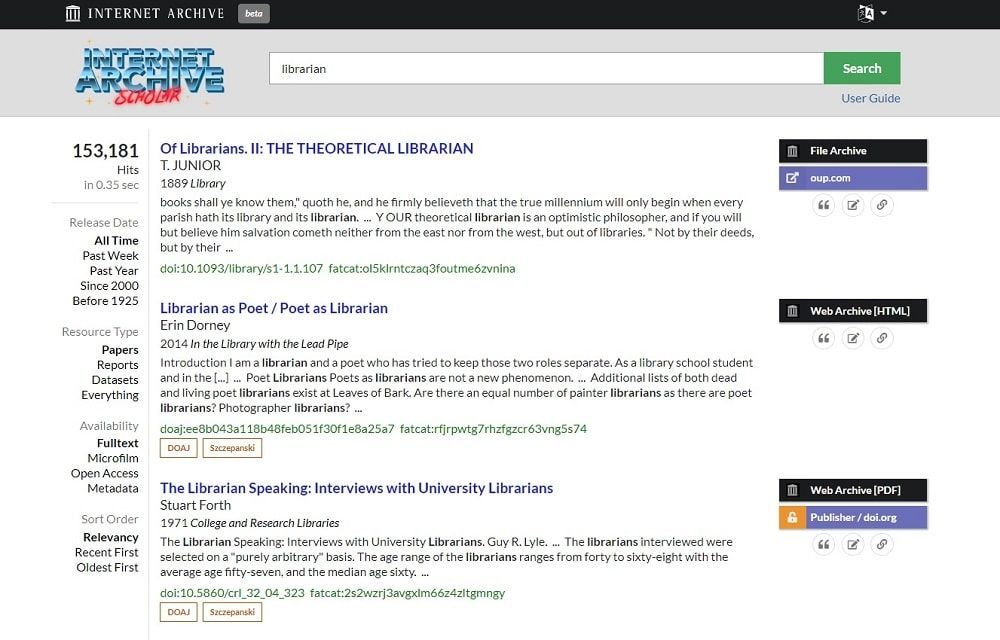Sort results by Oldest First

107,567
